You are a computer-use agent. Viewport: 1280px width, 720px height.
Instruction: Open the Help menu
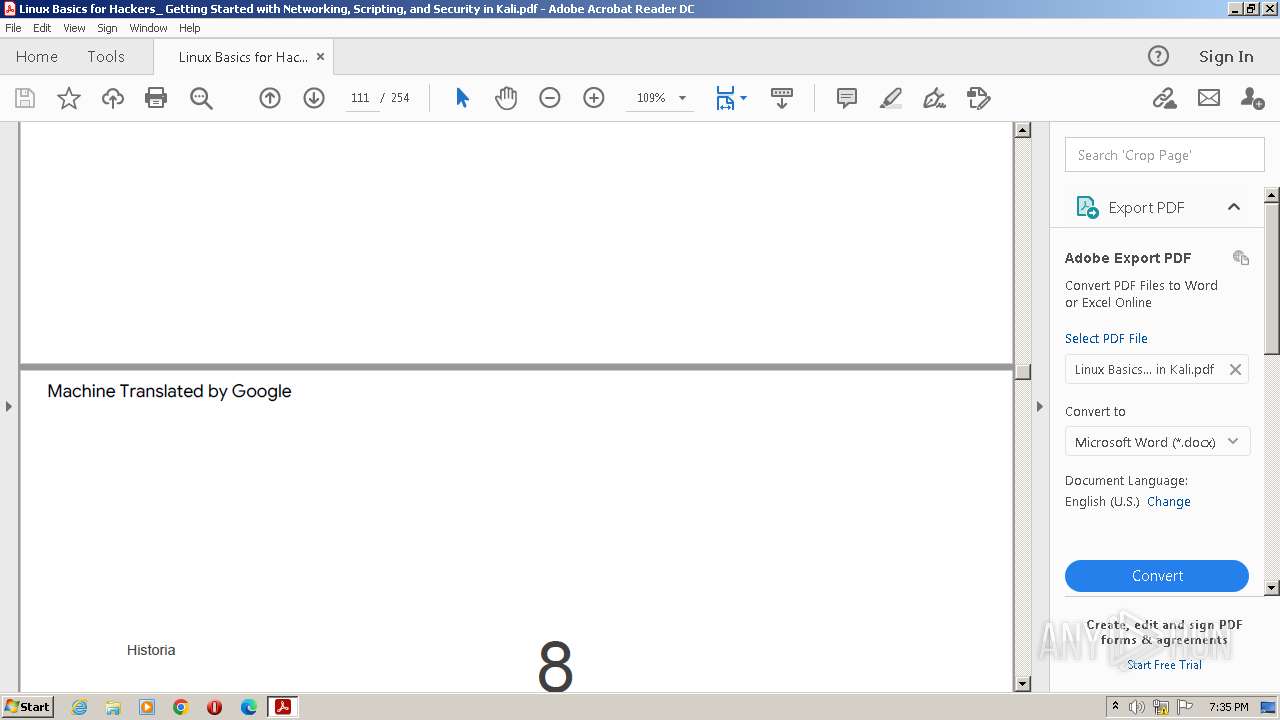[190, 28]
